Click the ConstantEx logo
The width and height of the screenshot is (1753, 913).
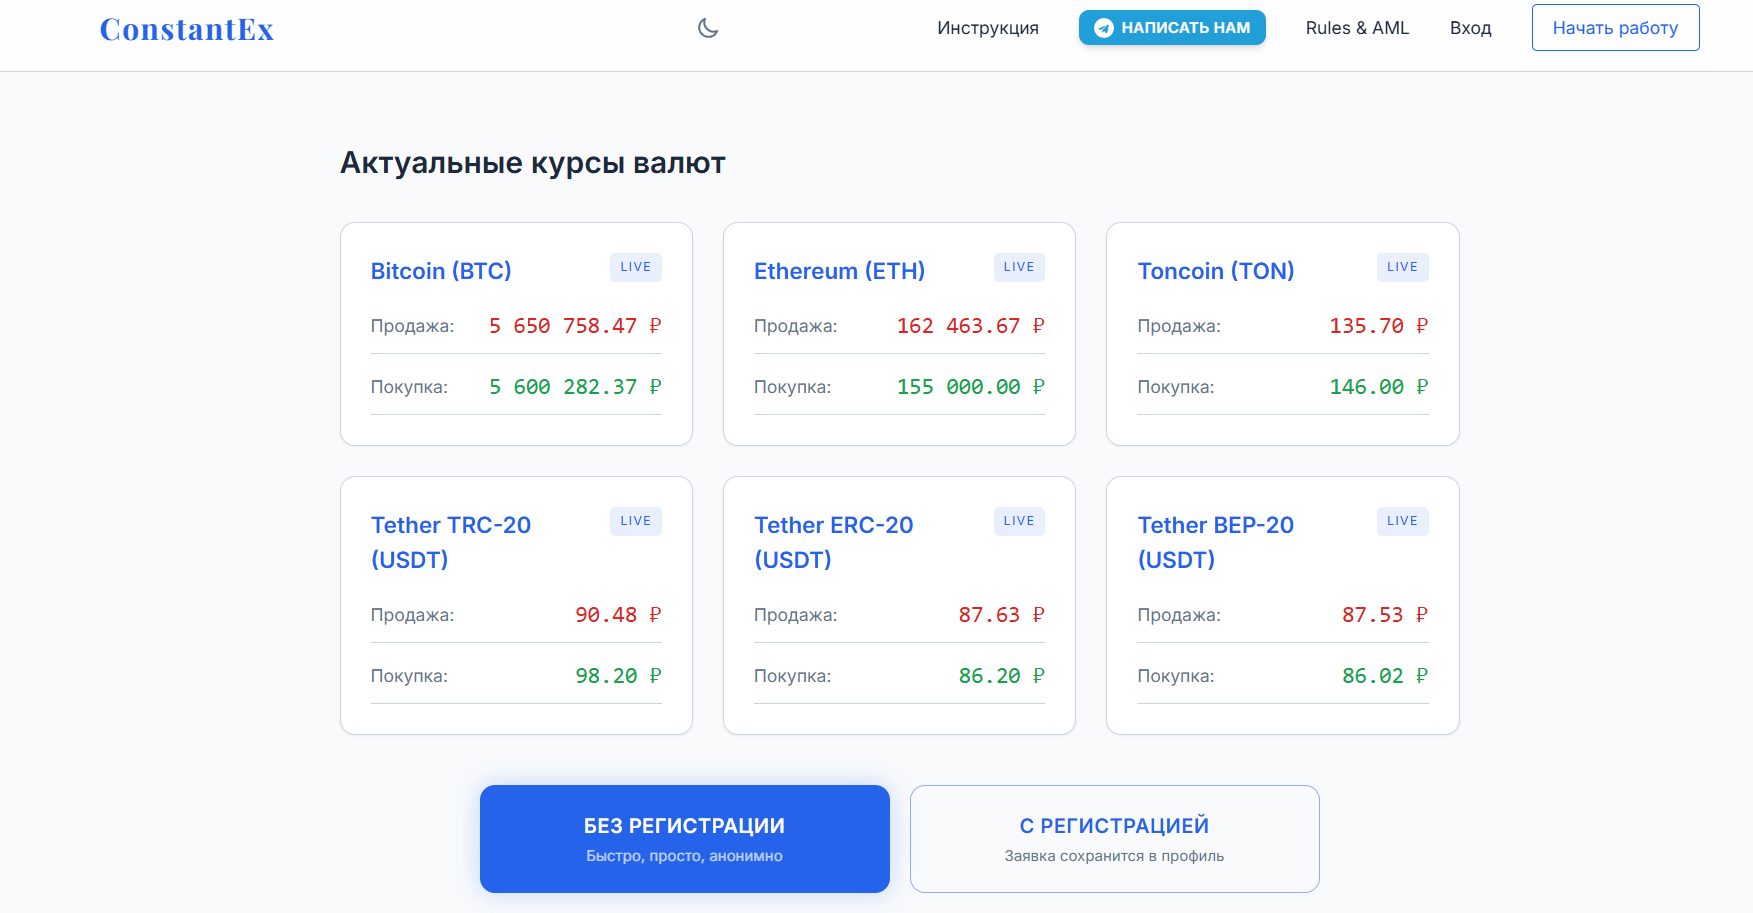pyautogui.click(x=187, y=29)
